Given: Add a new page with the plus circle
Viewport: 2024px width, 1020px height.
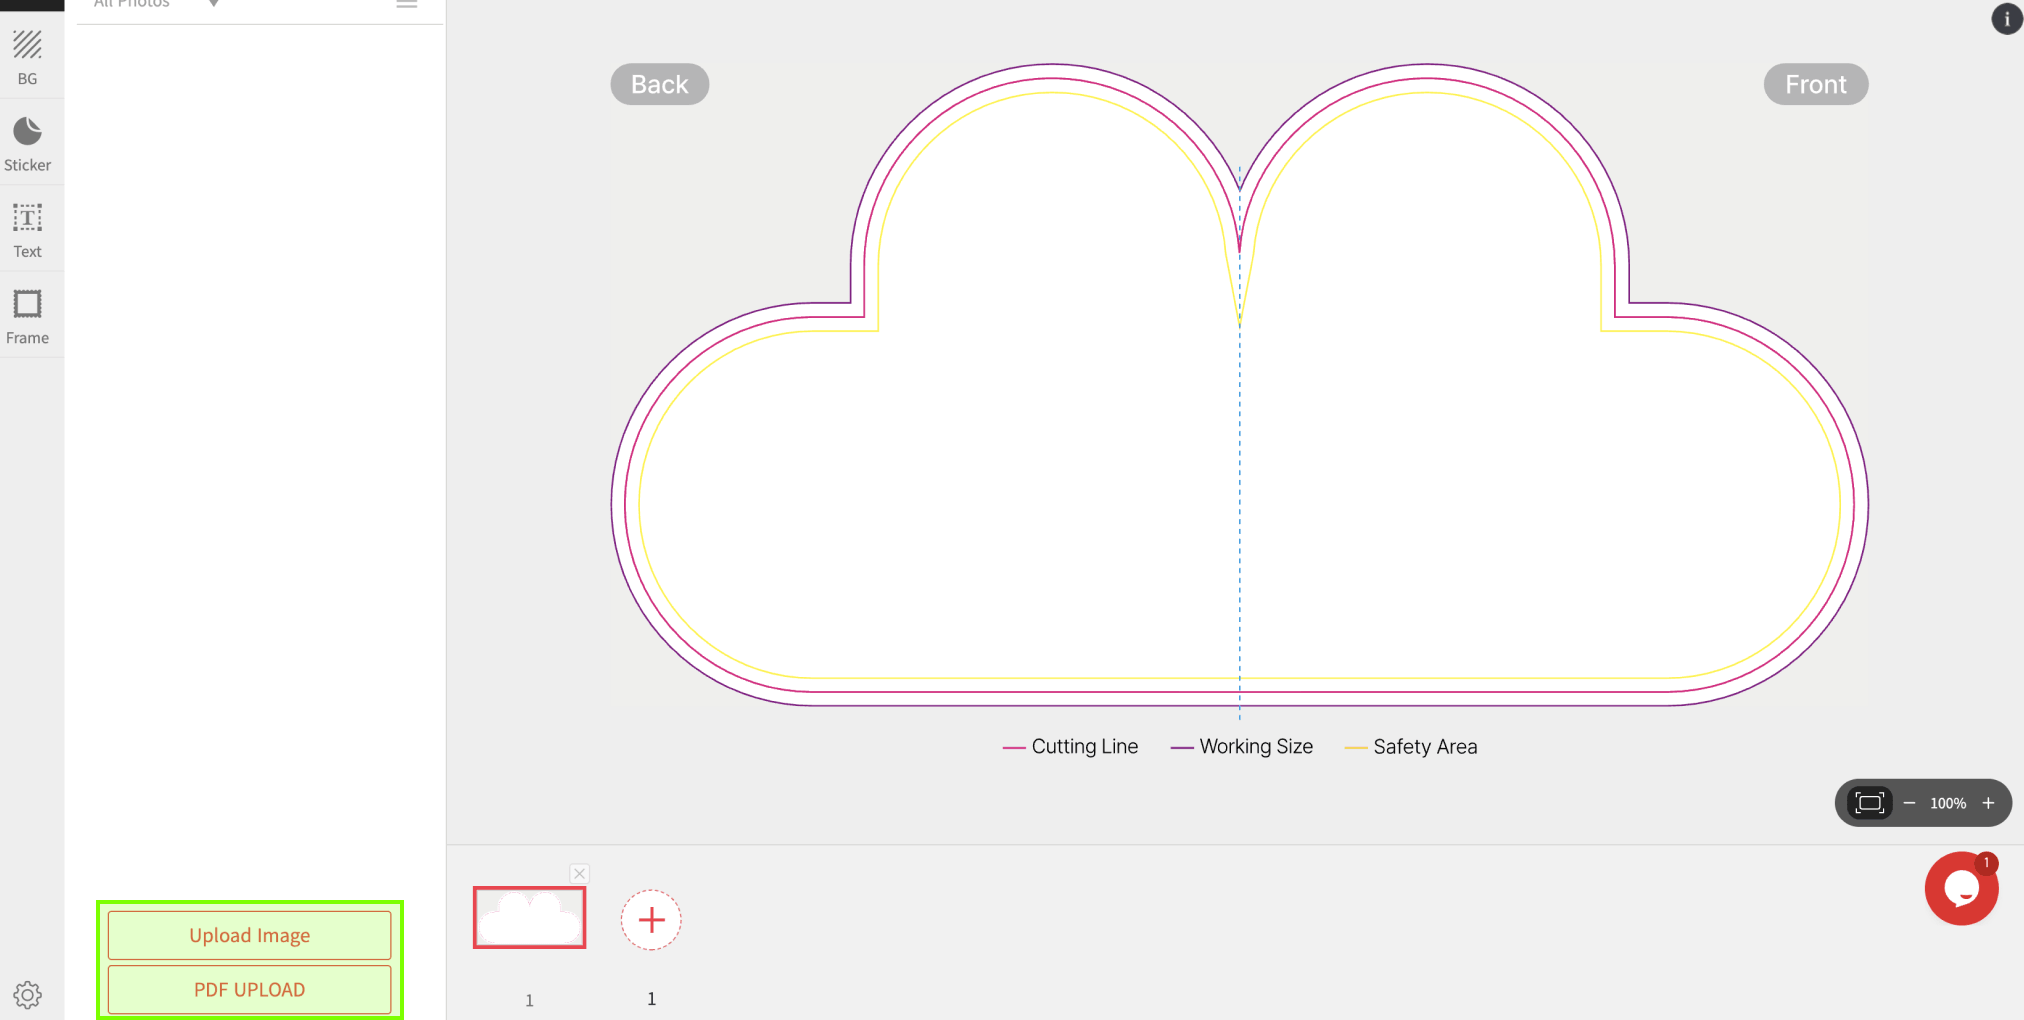Looking at the screenshot, I should [651, 920].
